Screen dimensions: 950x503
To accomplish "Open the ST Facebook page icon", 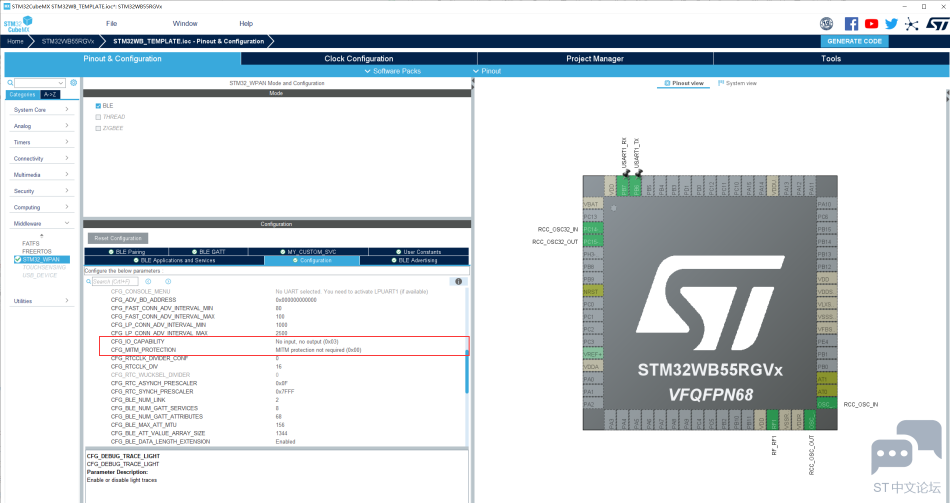I will click(x=851, y=24).
